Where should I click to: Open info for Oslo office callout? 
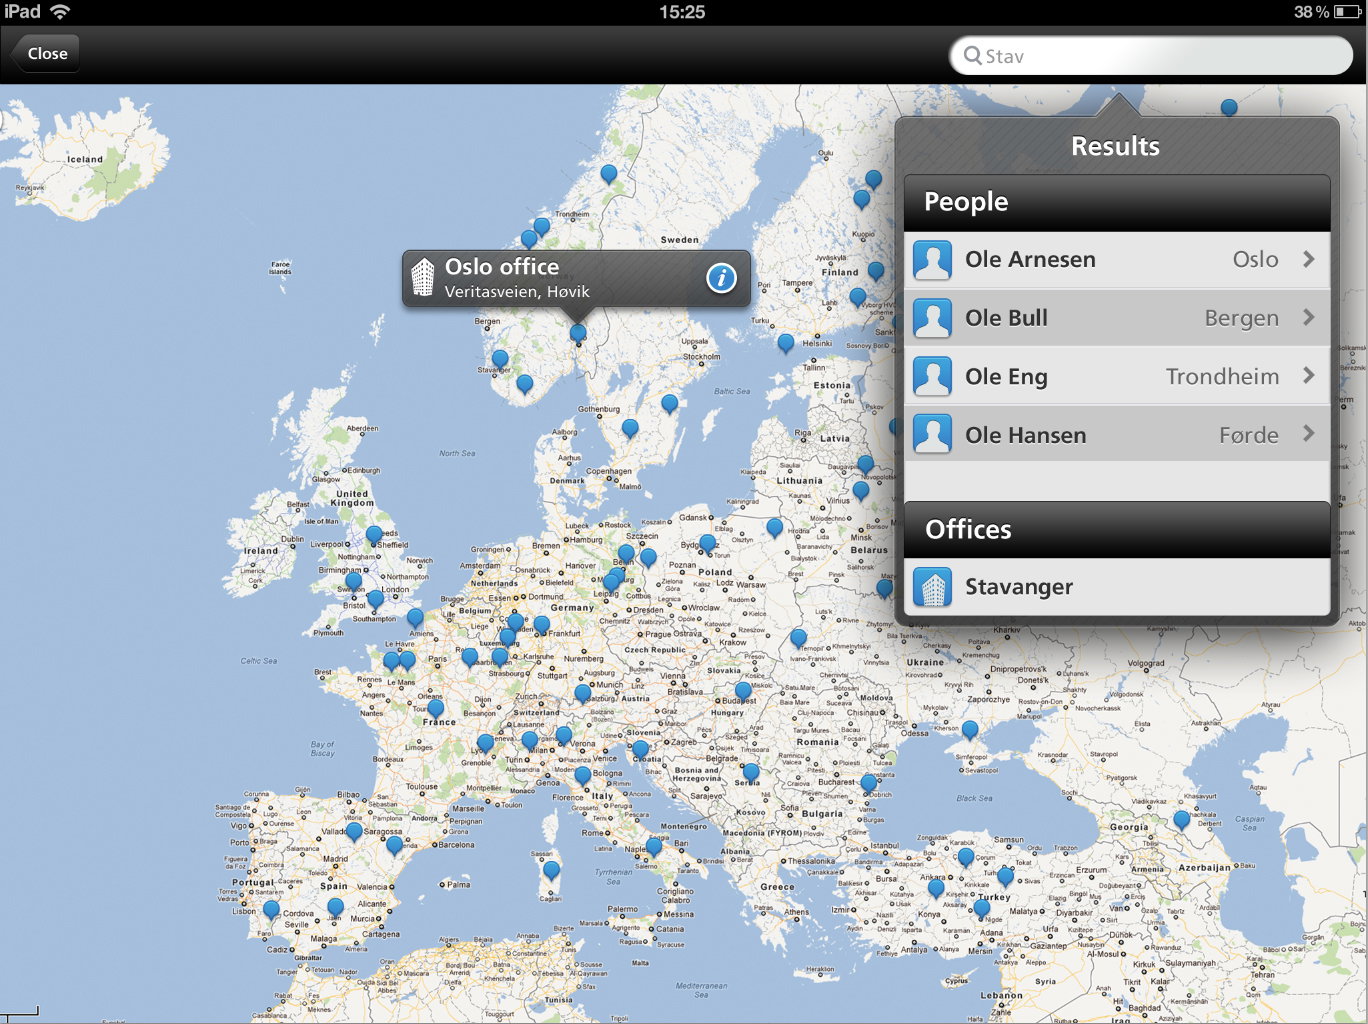pyautogui.click(x=721, y=278)
